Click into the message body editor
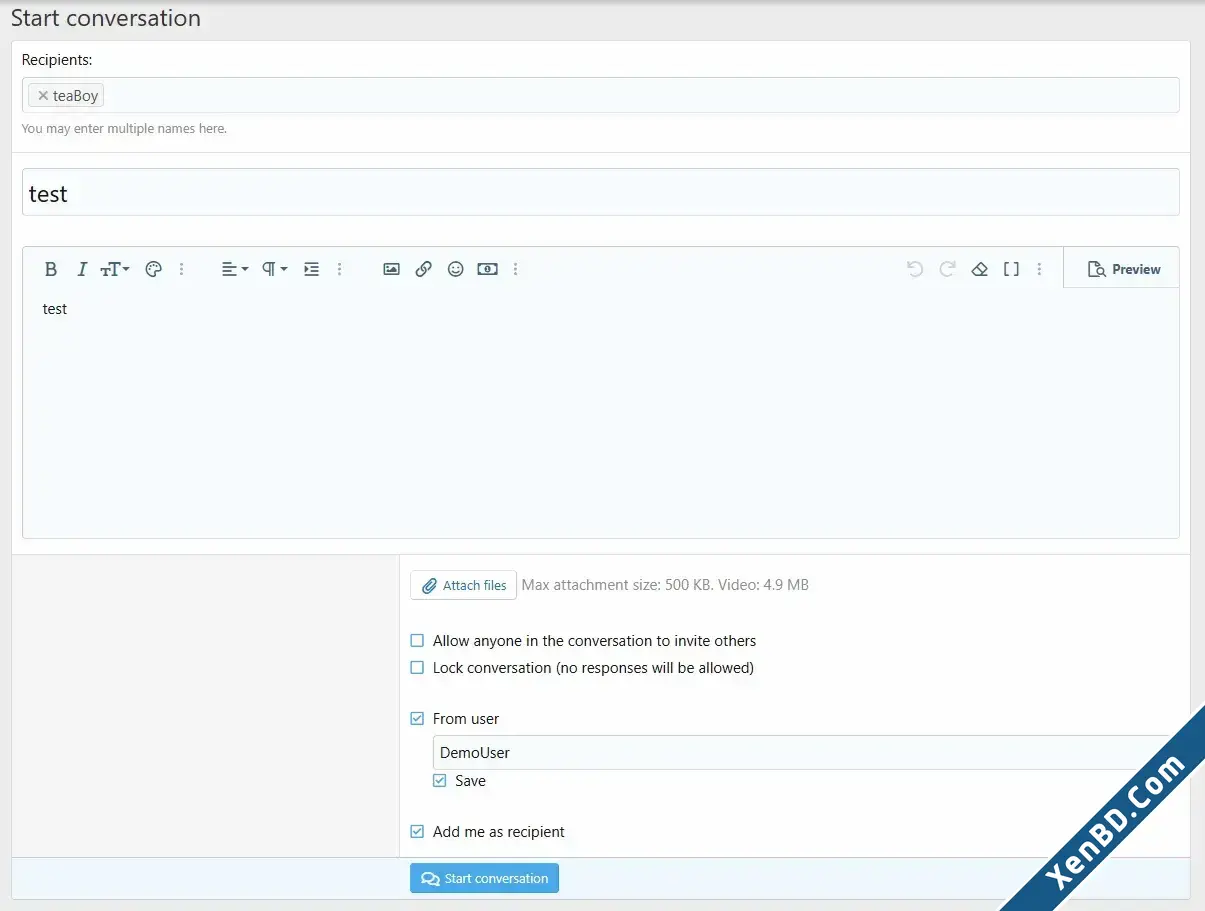Viewport: 1205px width, 911px height. coord(601,413)
